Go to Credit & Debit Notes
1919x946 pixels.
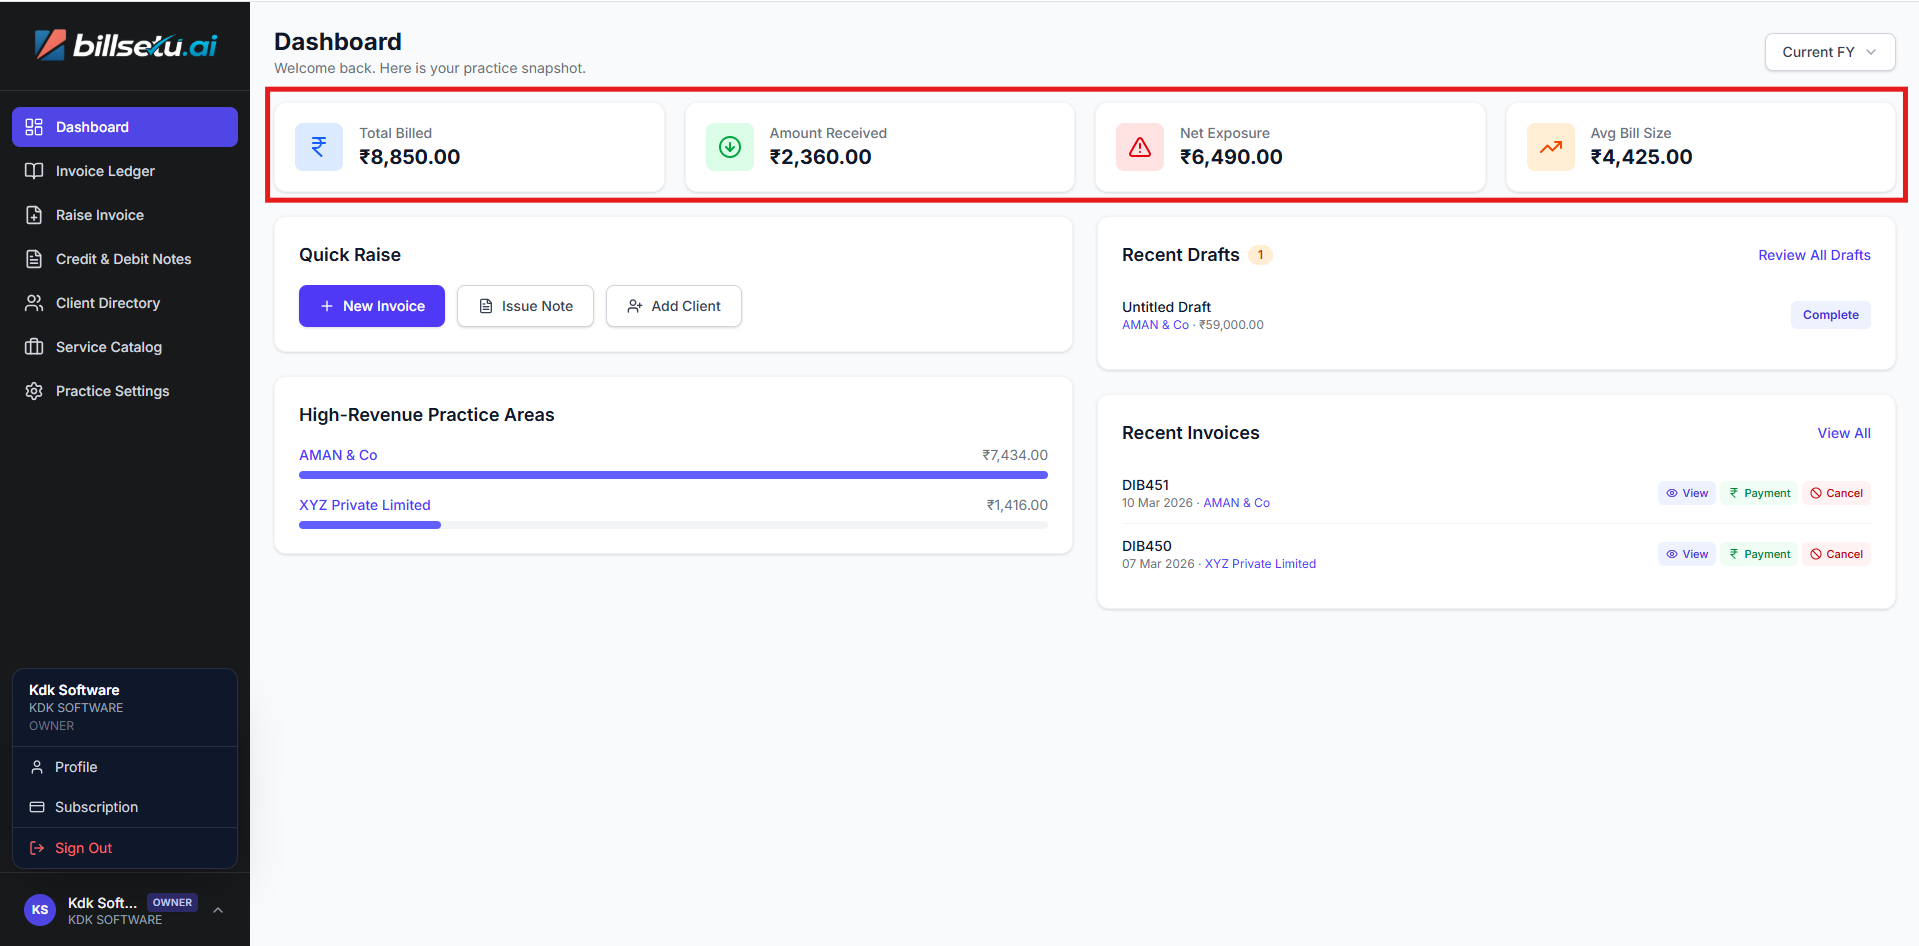pos(123,259)
